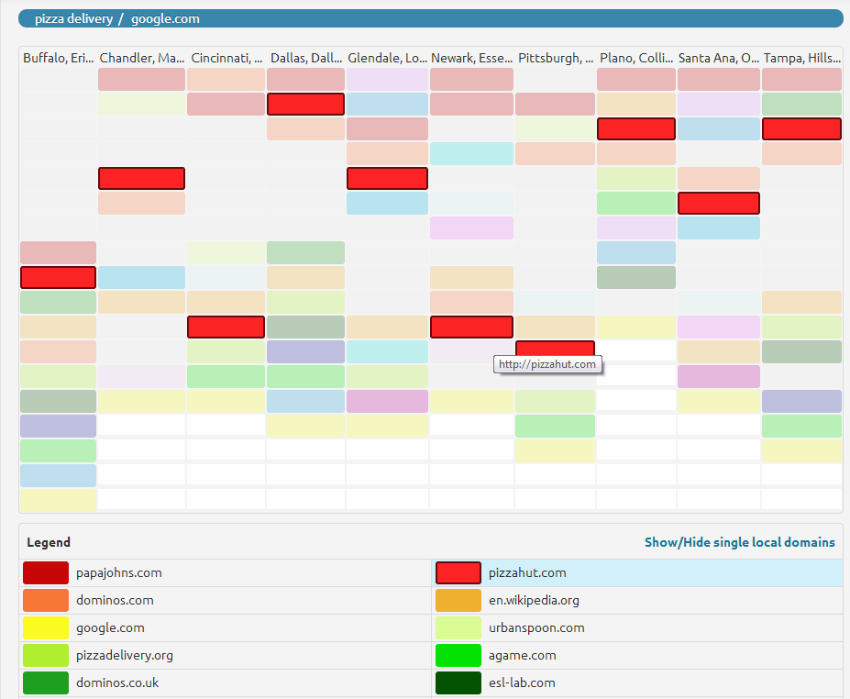The height and width of the screenshot is (699, 850).
Task: Select the highlighted red cell under Newark
Action: click(x=472, y=327)
